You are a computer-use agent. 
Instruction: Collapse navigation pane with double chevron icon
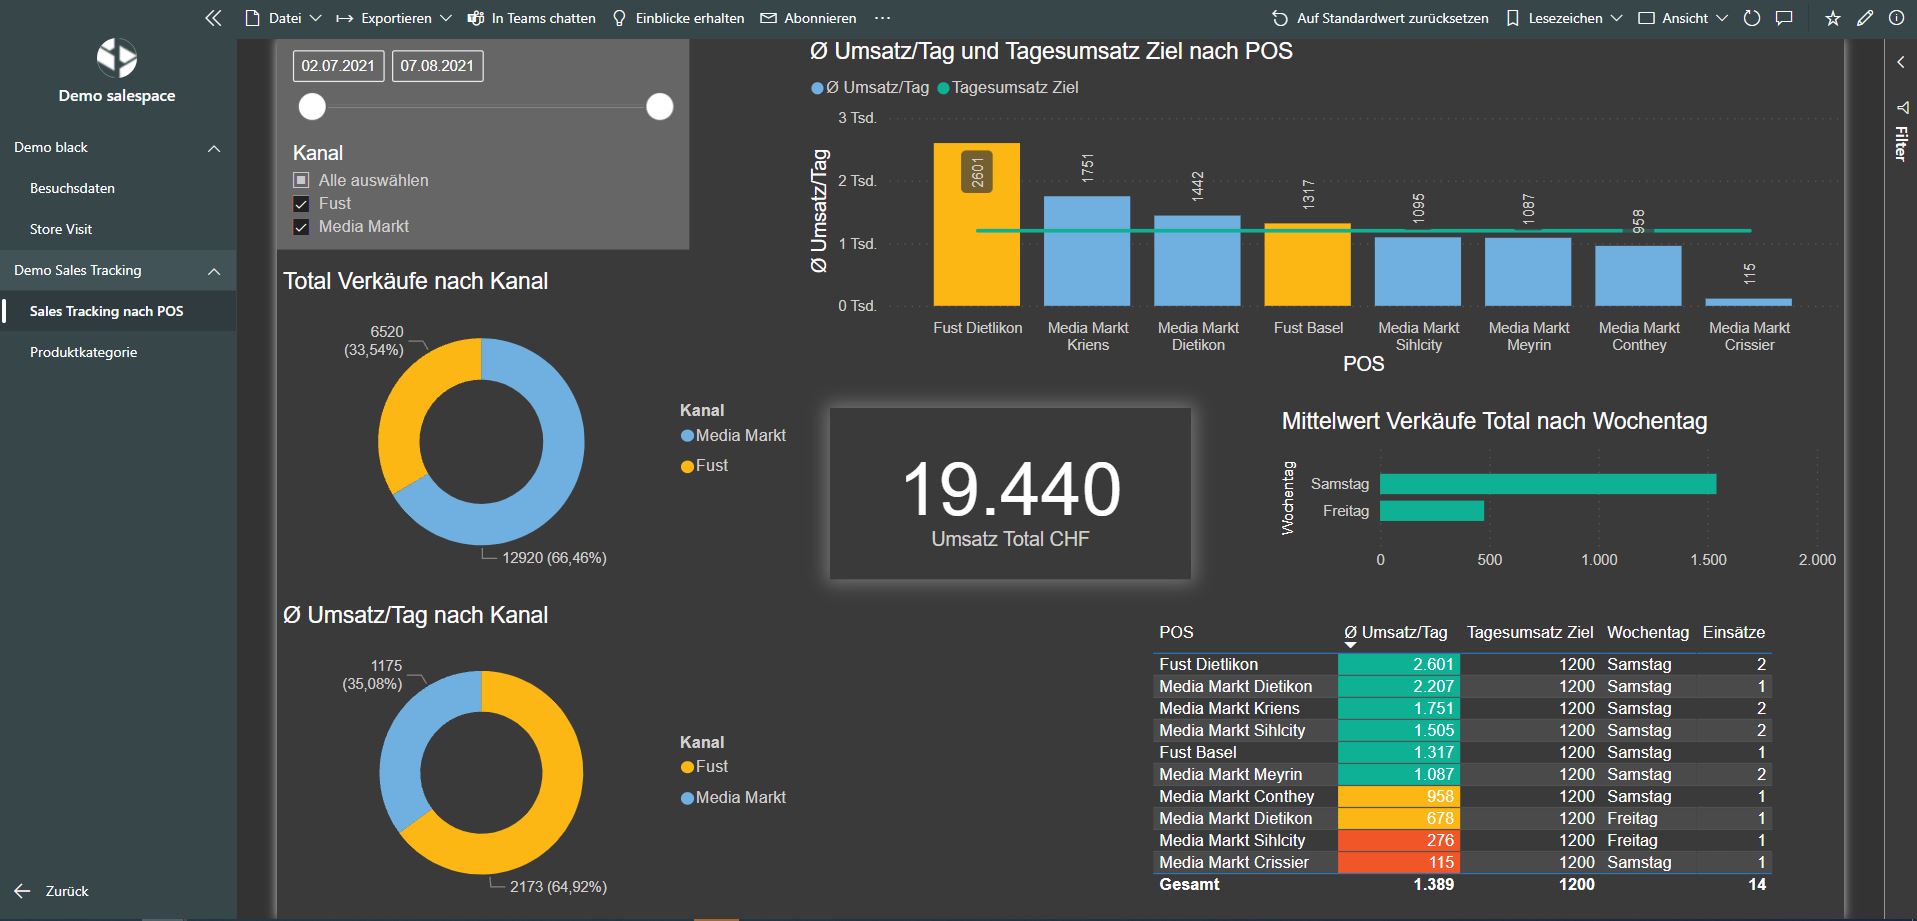pos(213,18)
